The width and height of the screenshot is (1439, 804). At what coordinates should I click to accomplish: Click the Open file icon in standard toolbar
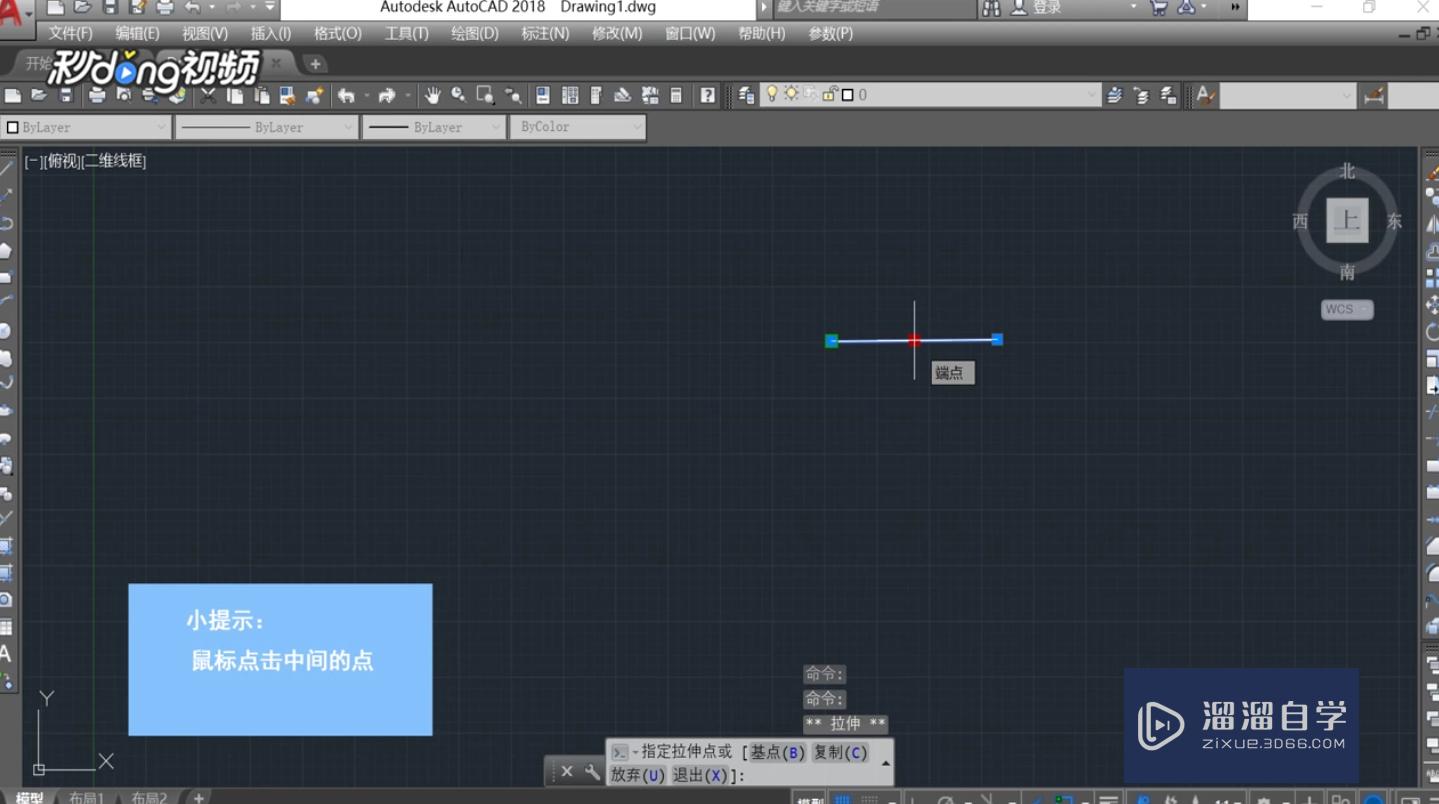(39, 96)
